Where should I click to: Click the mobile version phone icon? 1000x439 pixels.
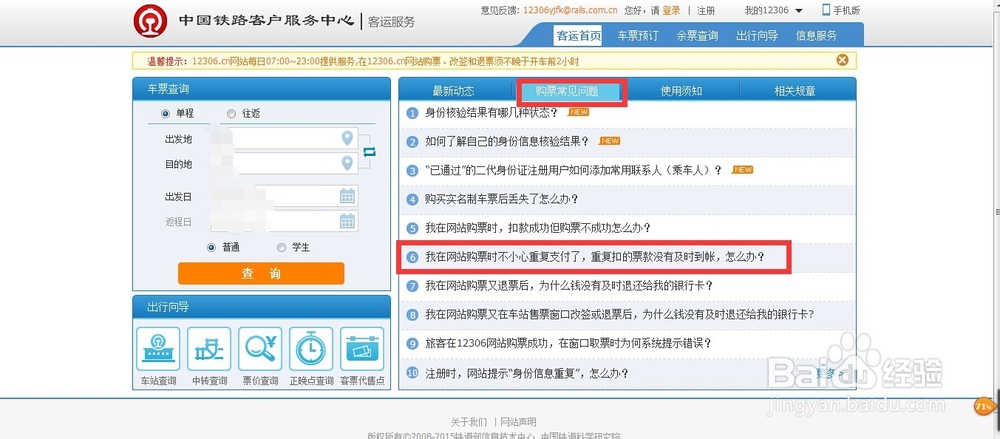[826, 10]
